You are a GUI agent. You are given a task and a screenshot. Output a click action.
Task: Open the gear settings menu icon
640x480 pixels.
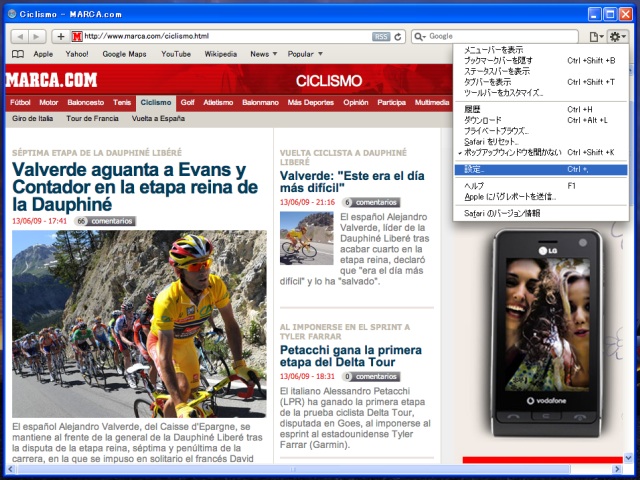[617, 37]
